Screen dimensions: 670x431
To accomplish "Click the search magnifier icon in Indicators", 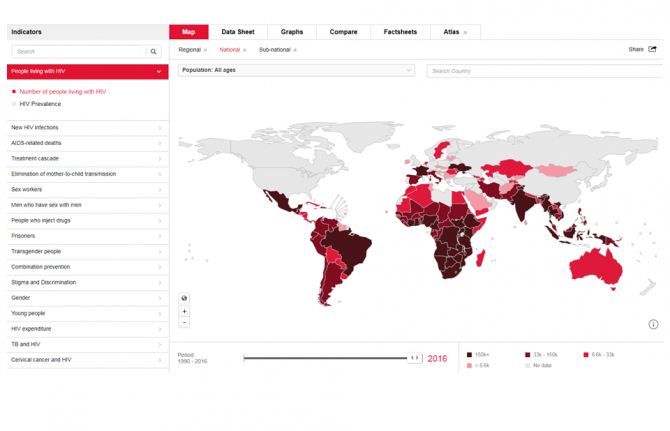I will click(x=153, y=51).
